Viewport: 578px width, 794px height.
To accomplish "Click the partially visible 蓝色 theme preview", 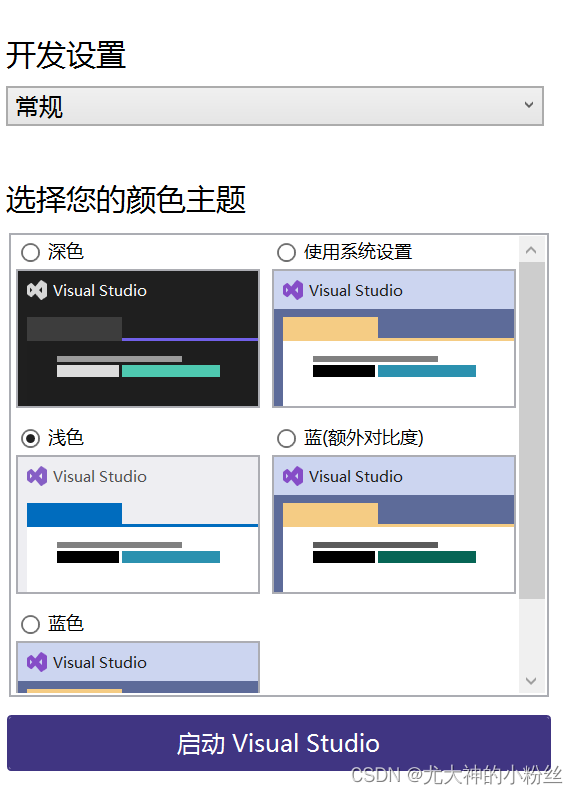I will pyautogui.click(x=138, y=667).
